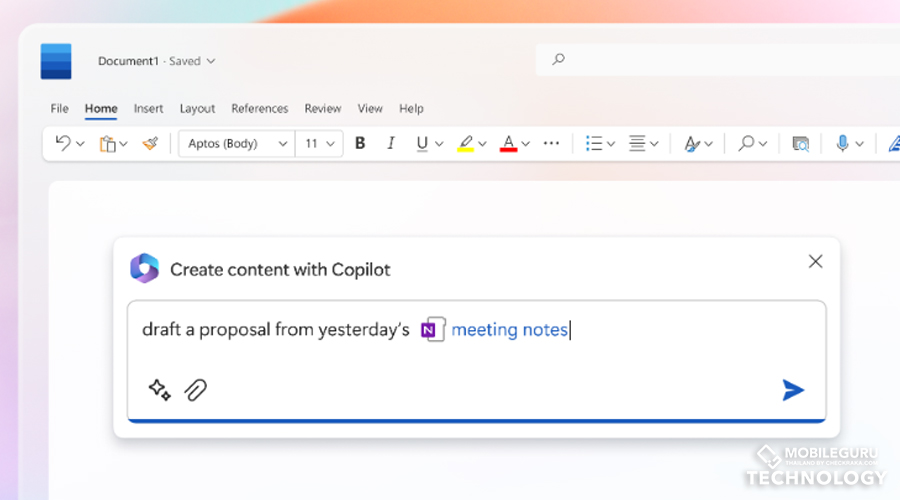This screenshot has height=500, width=900.
Task: Click the 'Create content with Copilot' heading
Action: 280,269
